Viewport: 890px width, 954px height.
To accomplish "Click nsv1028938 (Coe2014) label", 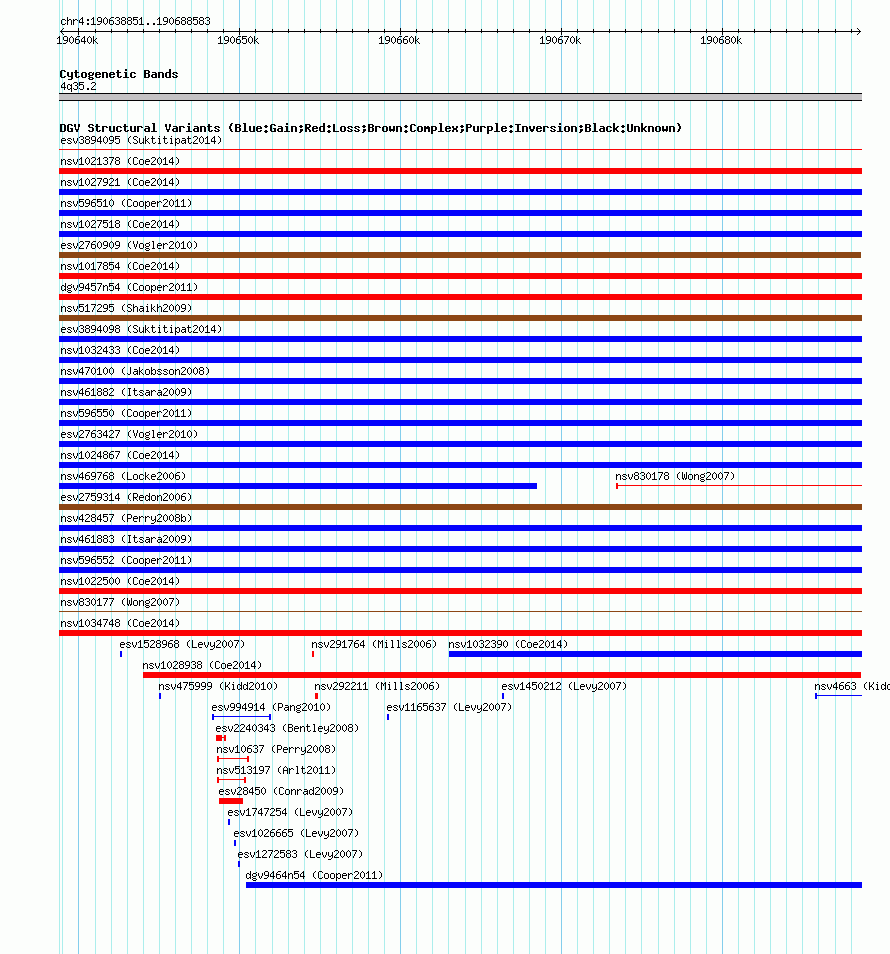I will pyautogui.click(x=202, y=665).
